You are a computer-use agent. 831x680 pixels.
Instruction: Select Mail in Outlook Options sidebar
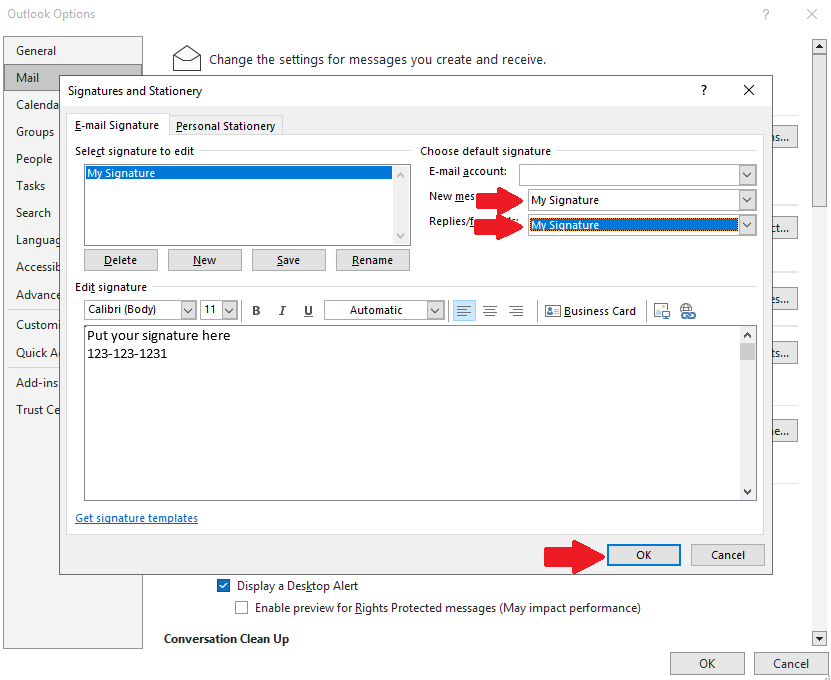(x=32, y=78)
